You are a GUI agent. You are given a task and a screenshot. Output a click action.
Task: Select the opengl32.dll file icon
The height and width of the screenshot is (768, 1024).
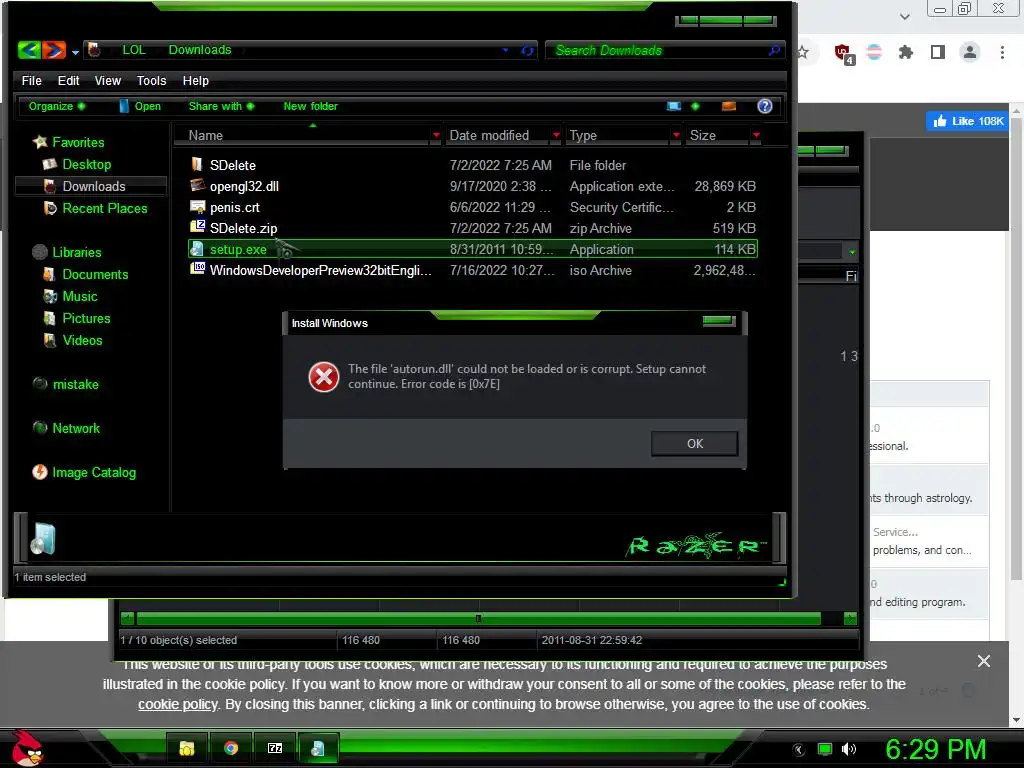point(197,185)
